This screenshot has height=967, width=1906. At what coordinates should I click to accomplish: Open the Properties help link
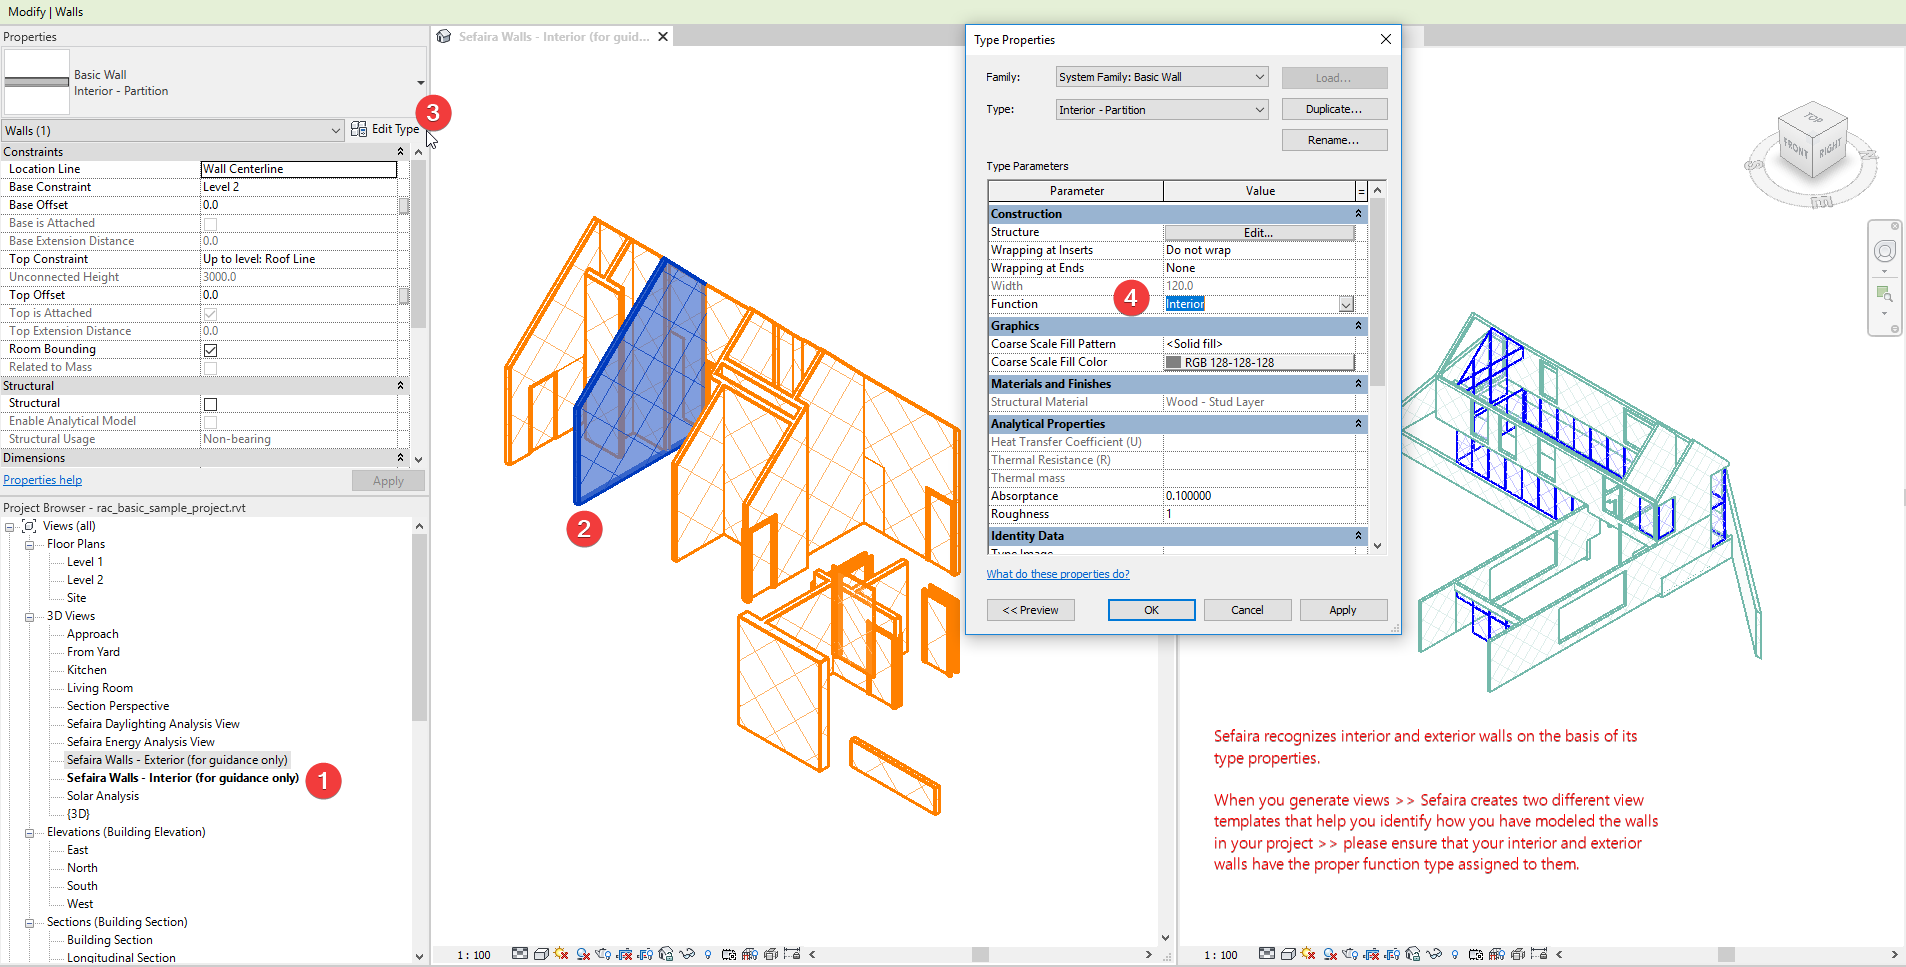43,480
